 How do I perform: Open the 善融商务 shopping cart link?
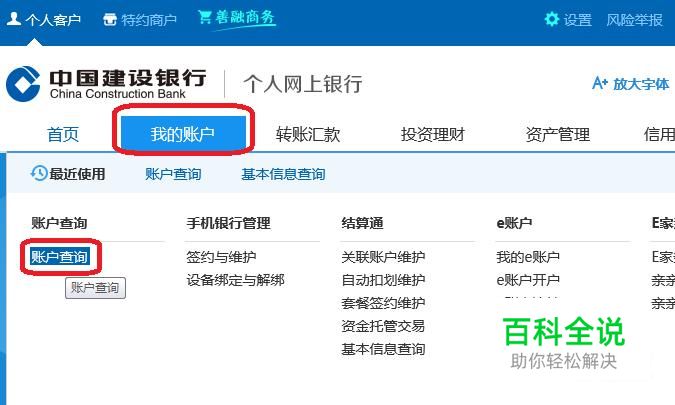coord(236,18)
